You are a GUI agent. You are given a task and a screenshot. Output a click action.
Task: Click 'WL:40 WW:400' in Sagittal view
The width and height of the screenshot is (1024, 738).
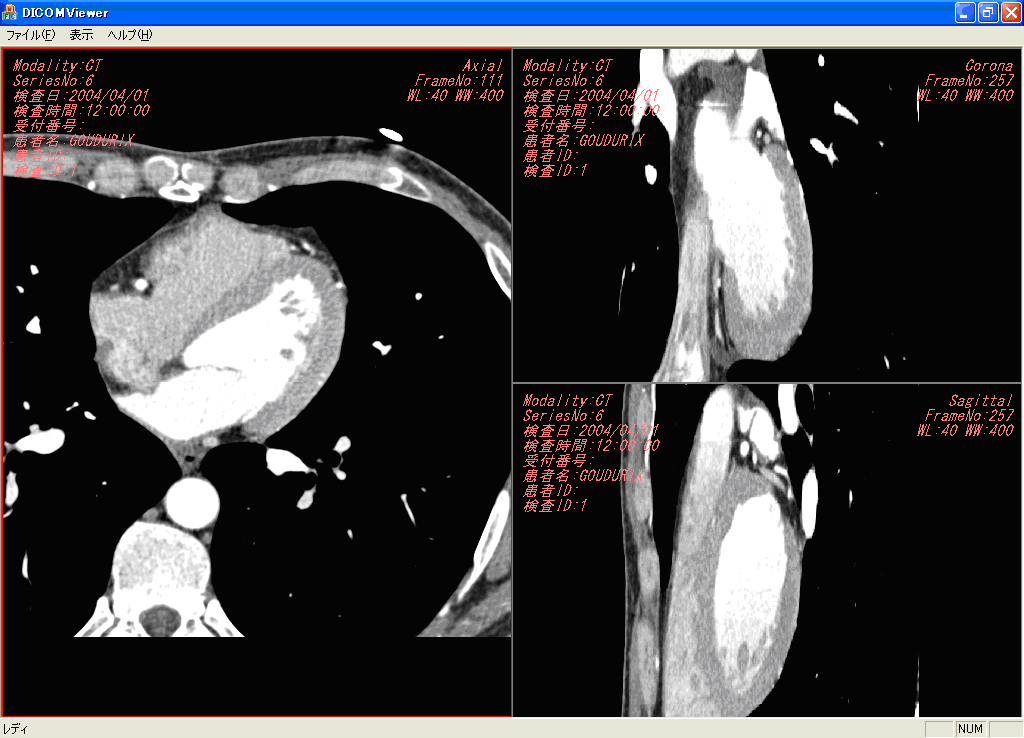click(965, 431)
